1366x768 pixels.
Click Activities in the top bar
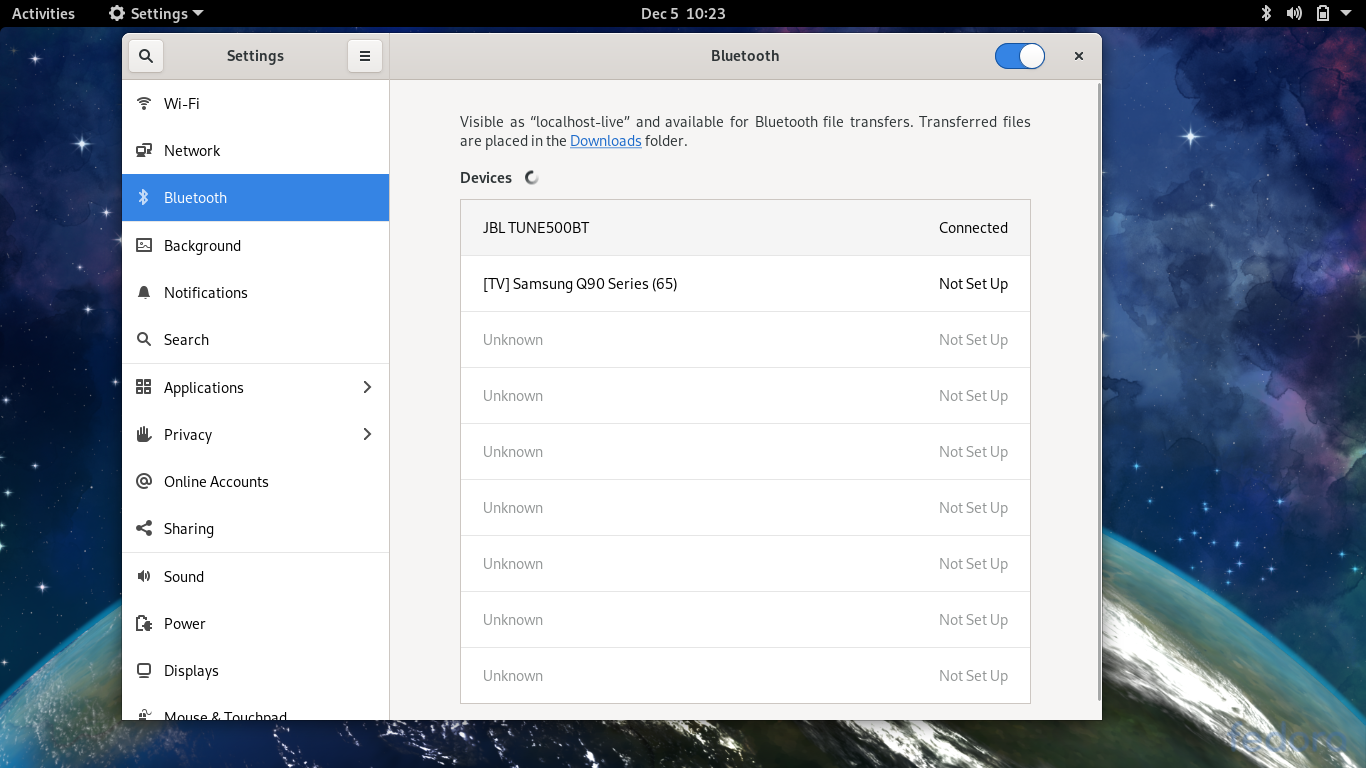click(x=43, y=13)
